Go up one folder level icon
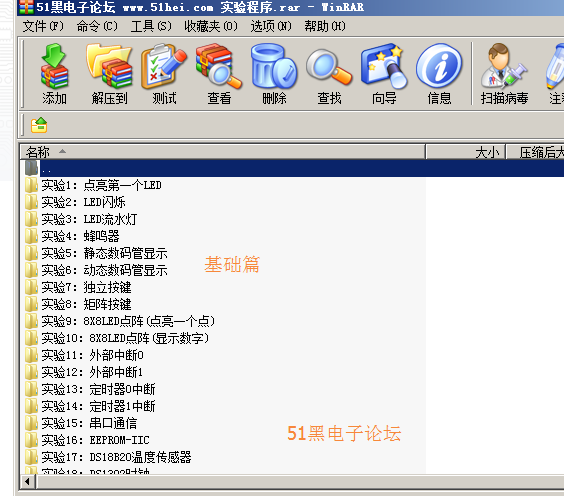The image size is (564, 496). pos(39,125)
